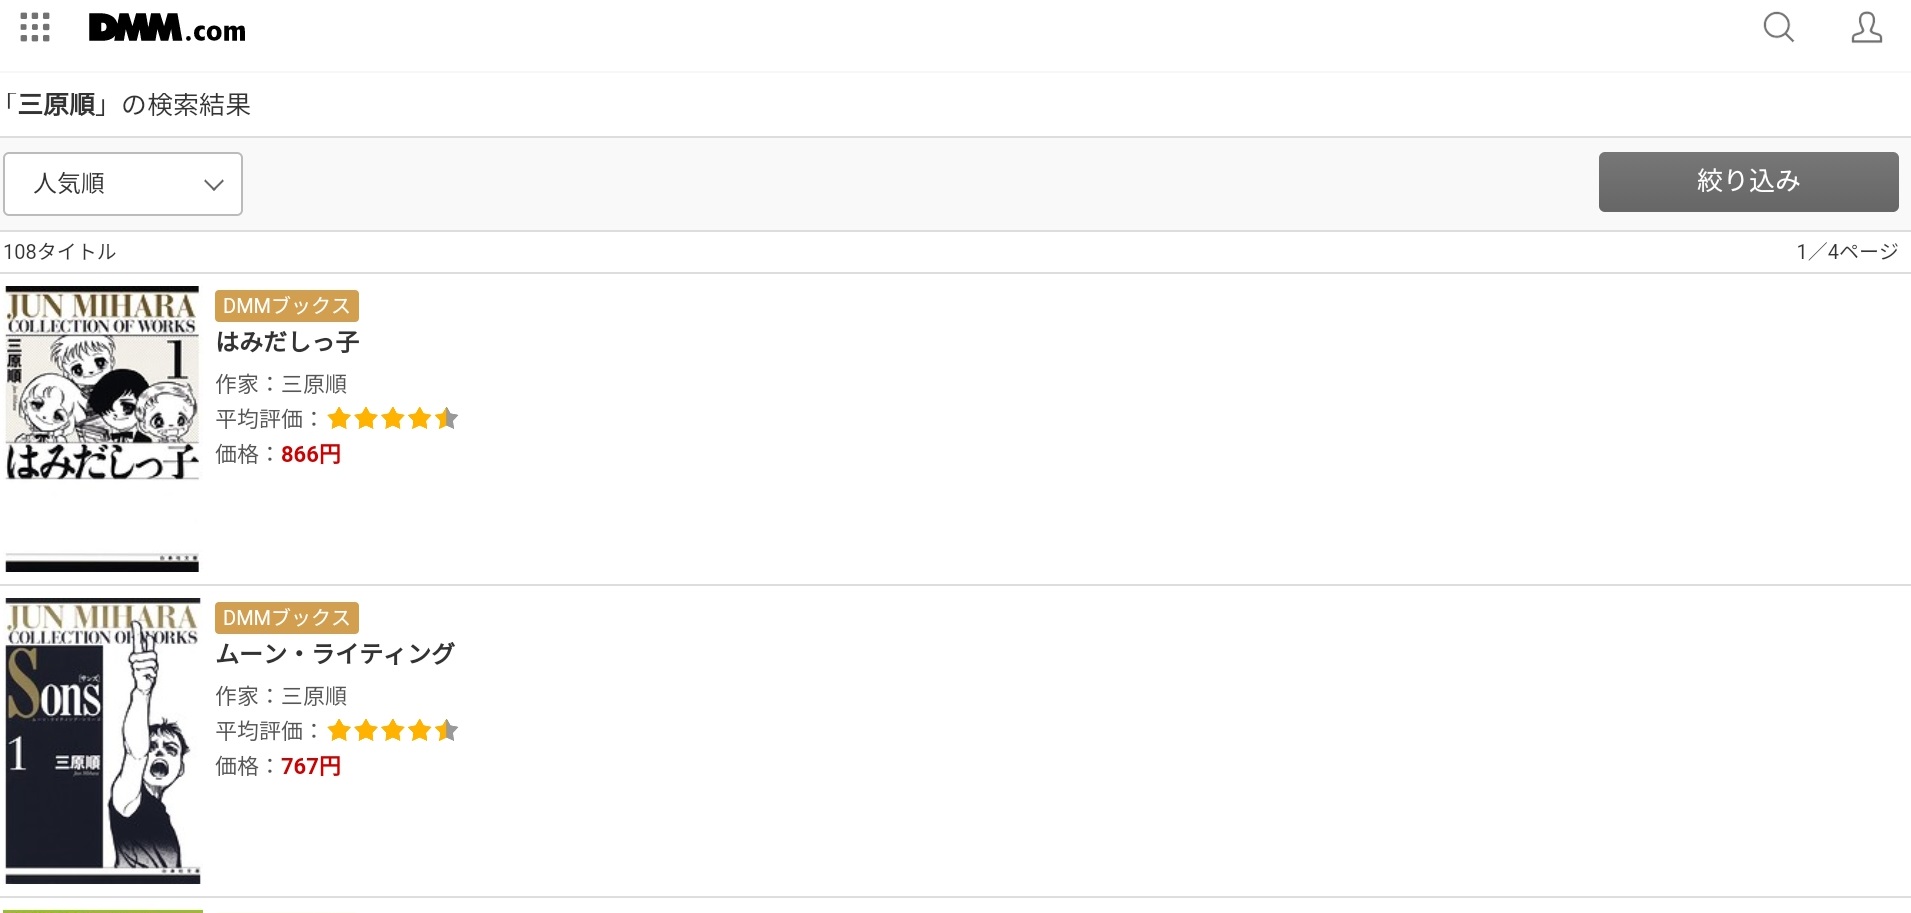Image resolution: width=1911 pixels, height=913 pixels.
Task: Click the author name 三原順
Action: (x=313, y=384)
